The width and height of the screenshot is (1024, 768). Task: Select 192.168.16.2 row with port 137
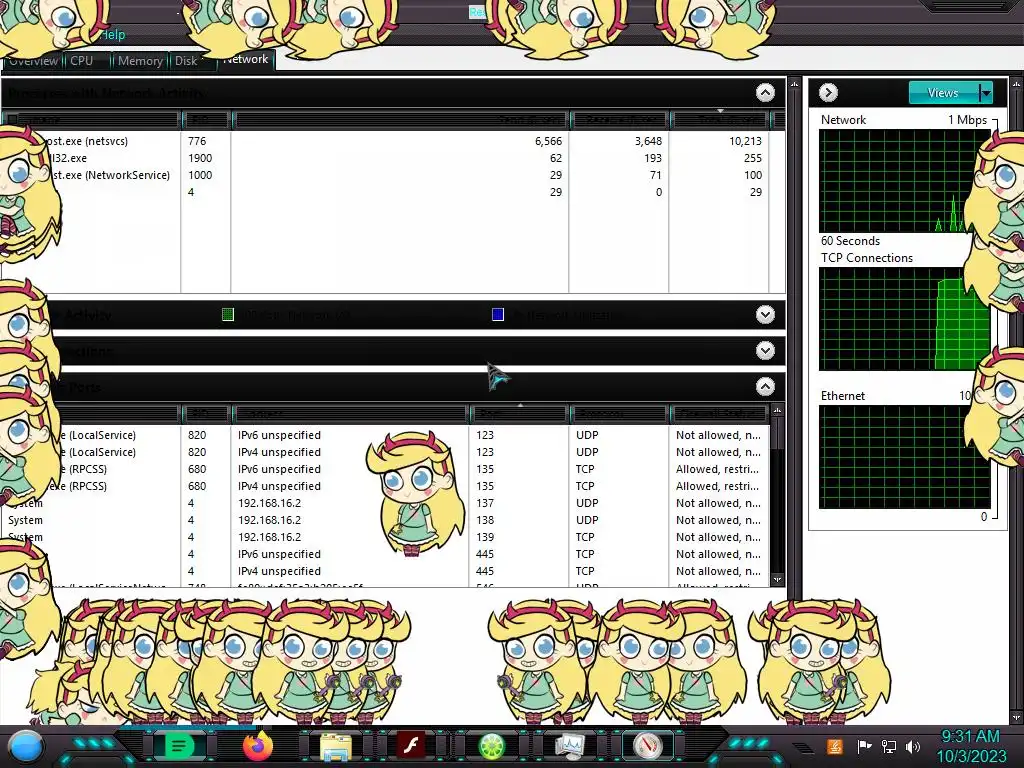(385, 503)
